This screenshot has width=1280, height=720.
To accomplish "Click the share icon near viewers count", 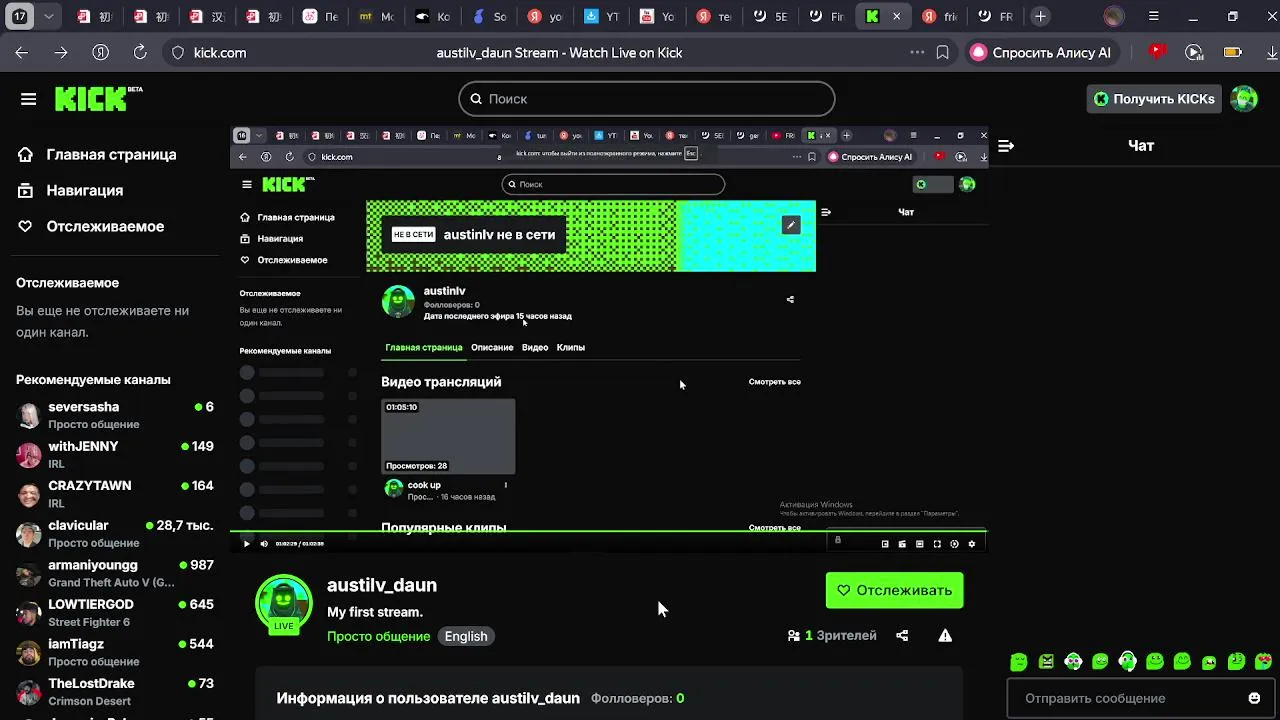I will (x=902, y=636).
